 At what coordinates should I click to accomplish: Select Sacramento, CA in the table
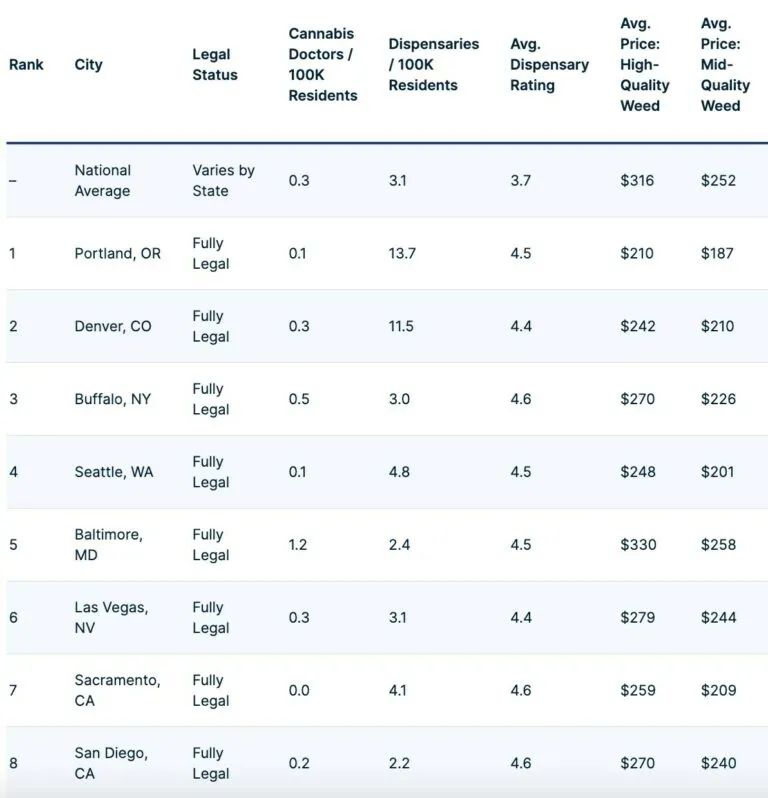pos(118,690)
